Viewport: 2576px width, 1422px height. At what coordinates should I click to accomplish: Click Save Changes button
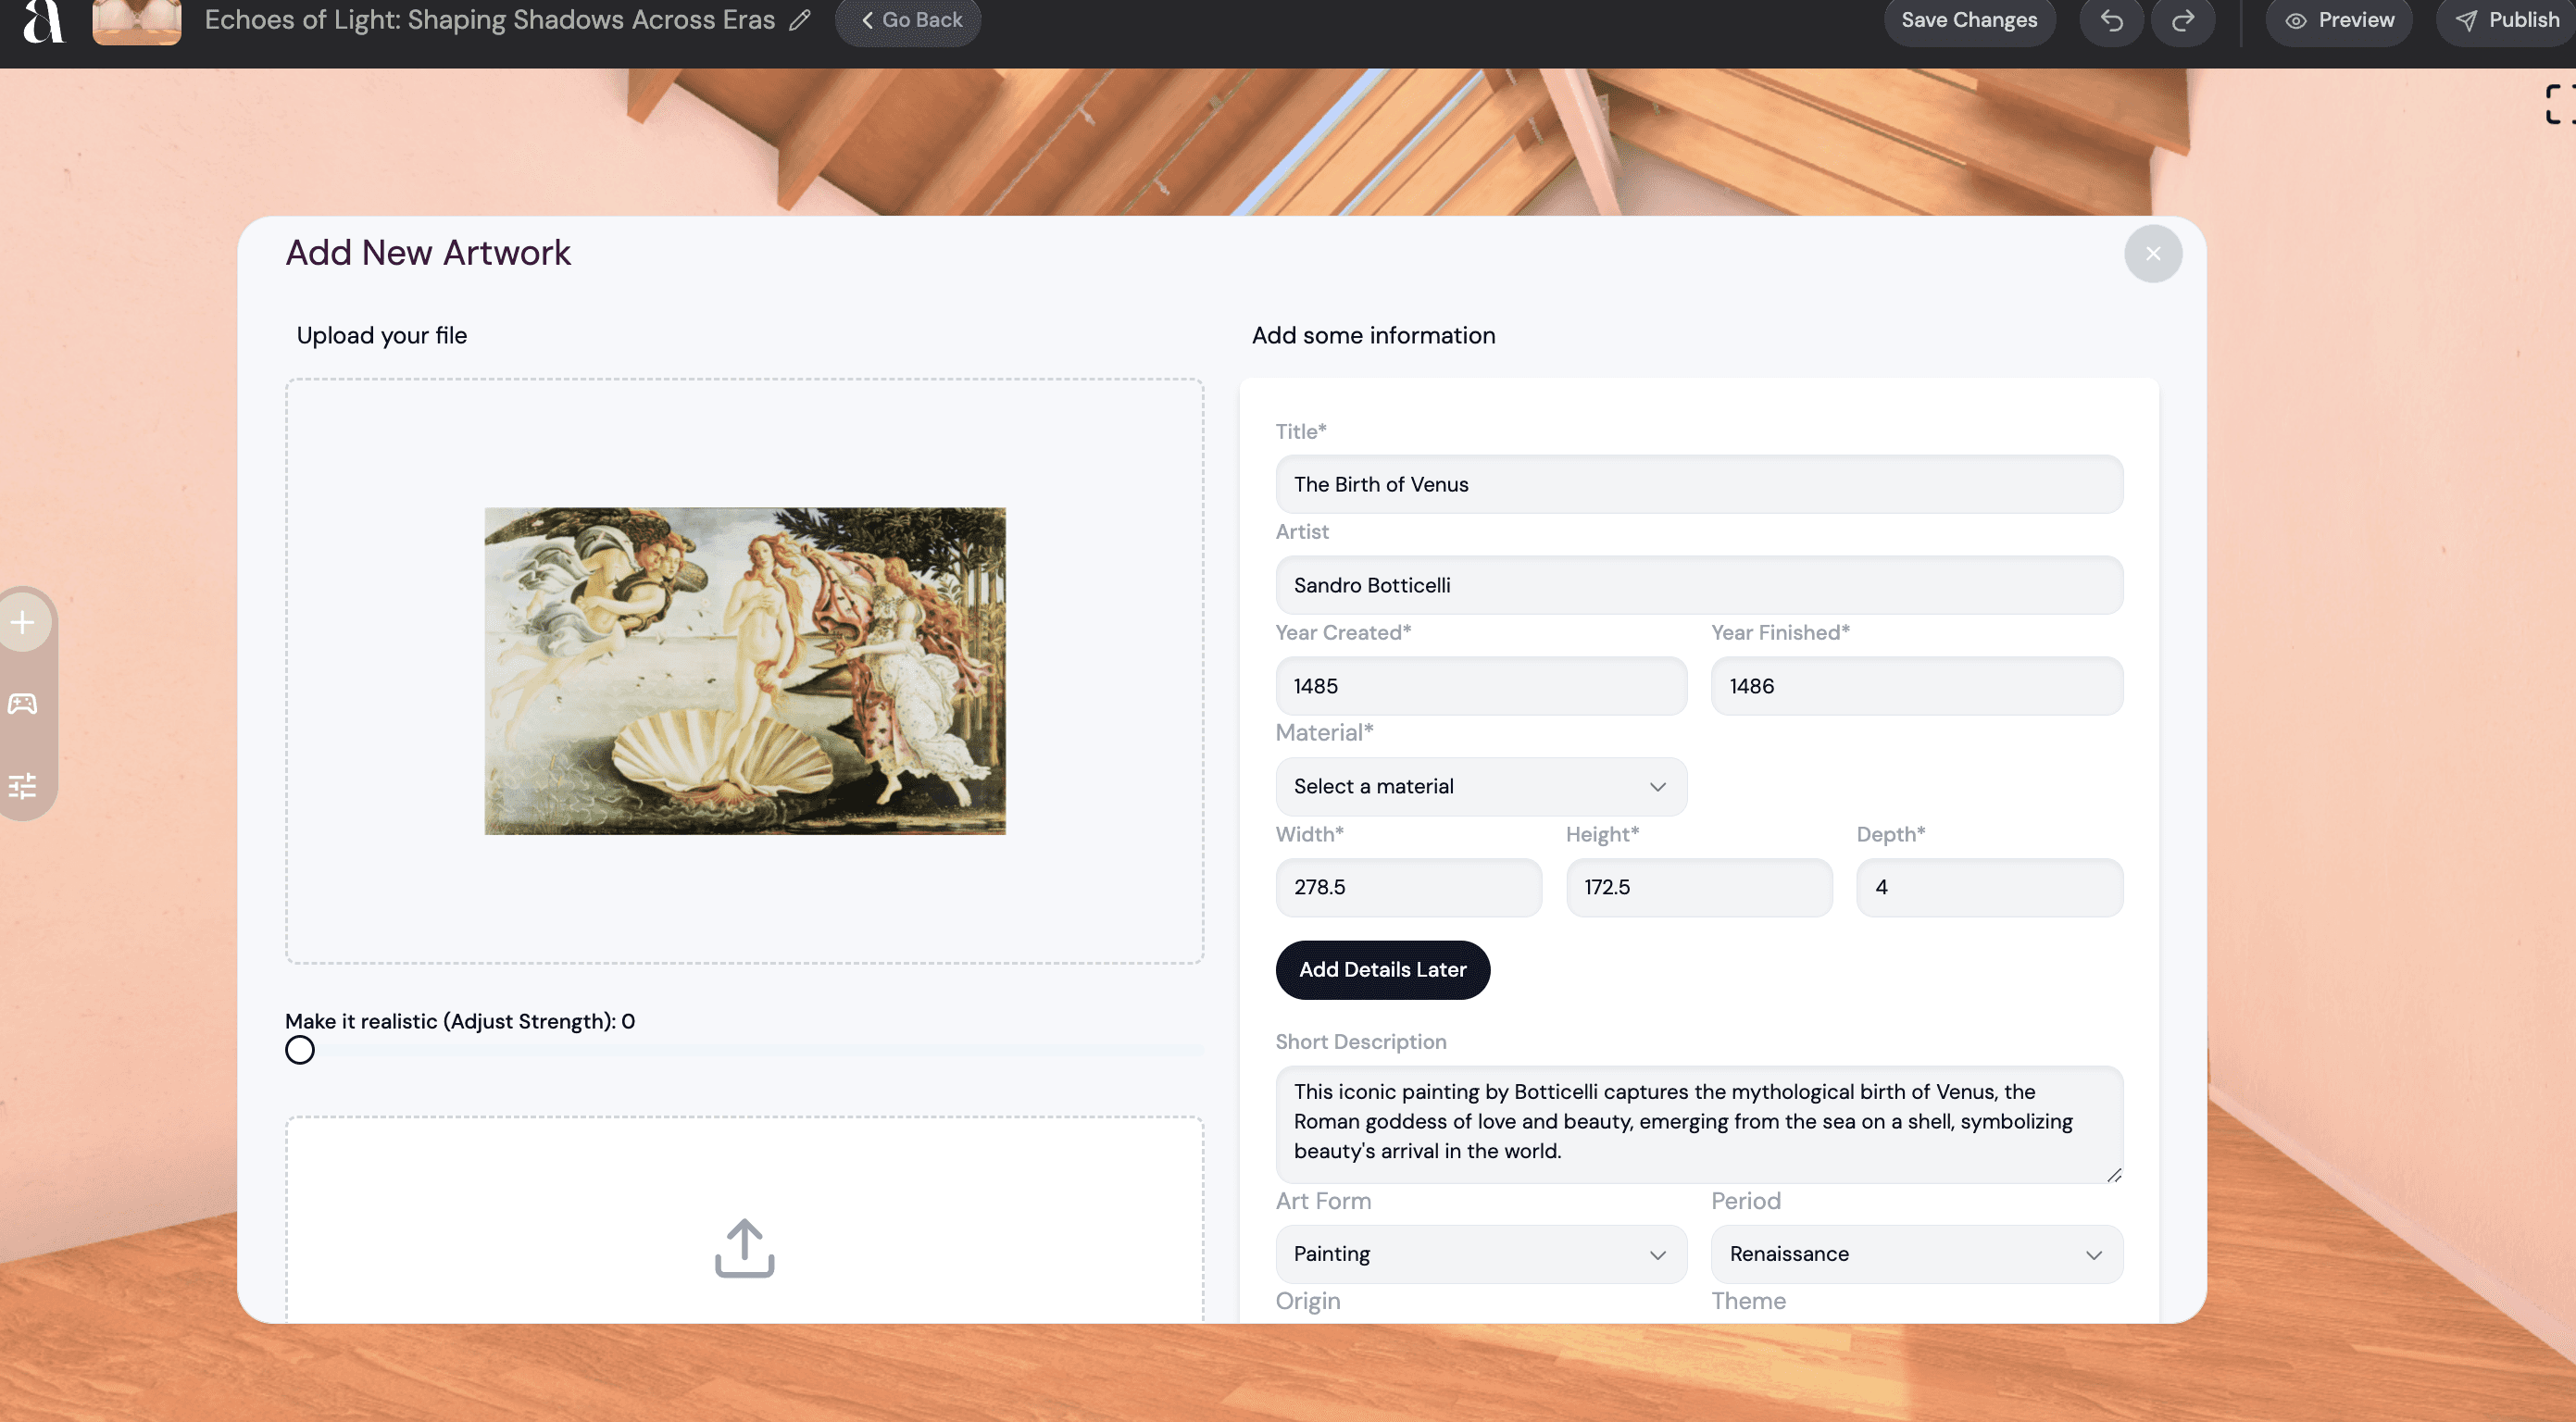coord(1969,21)
